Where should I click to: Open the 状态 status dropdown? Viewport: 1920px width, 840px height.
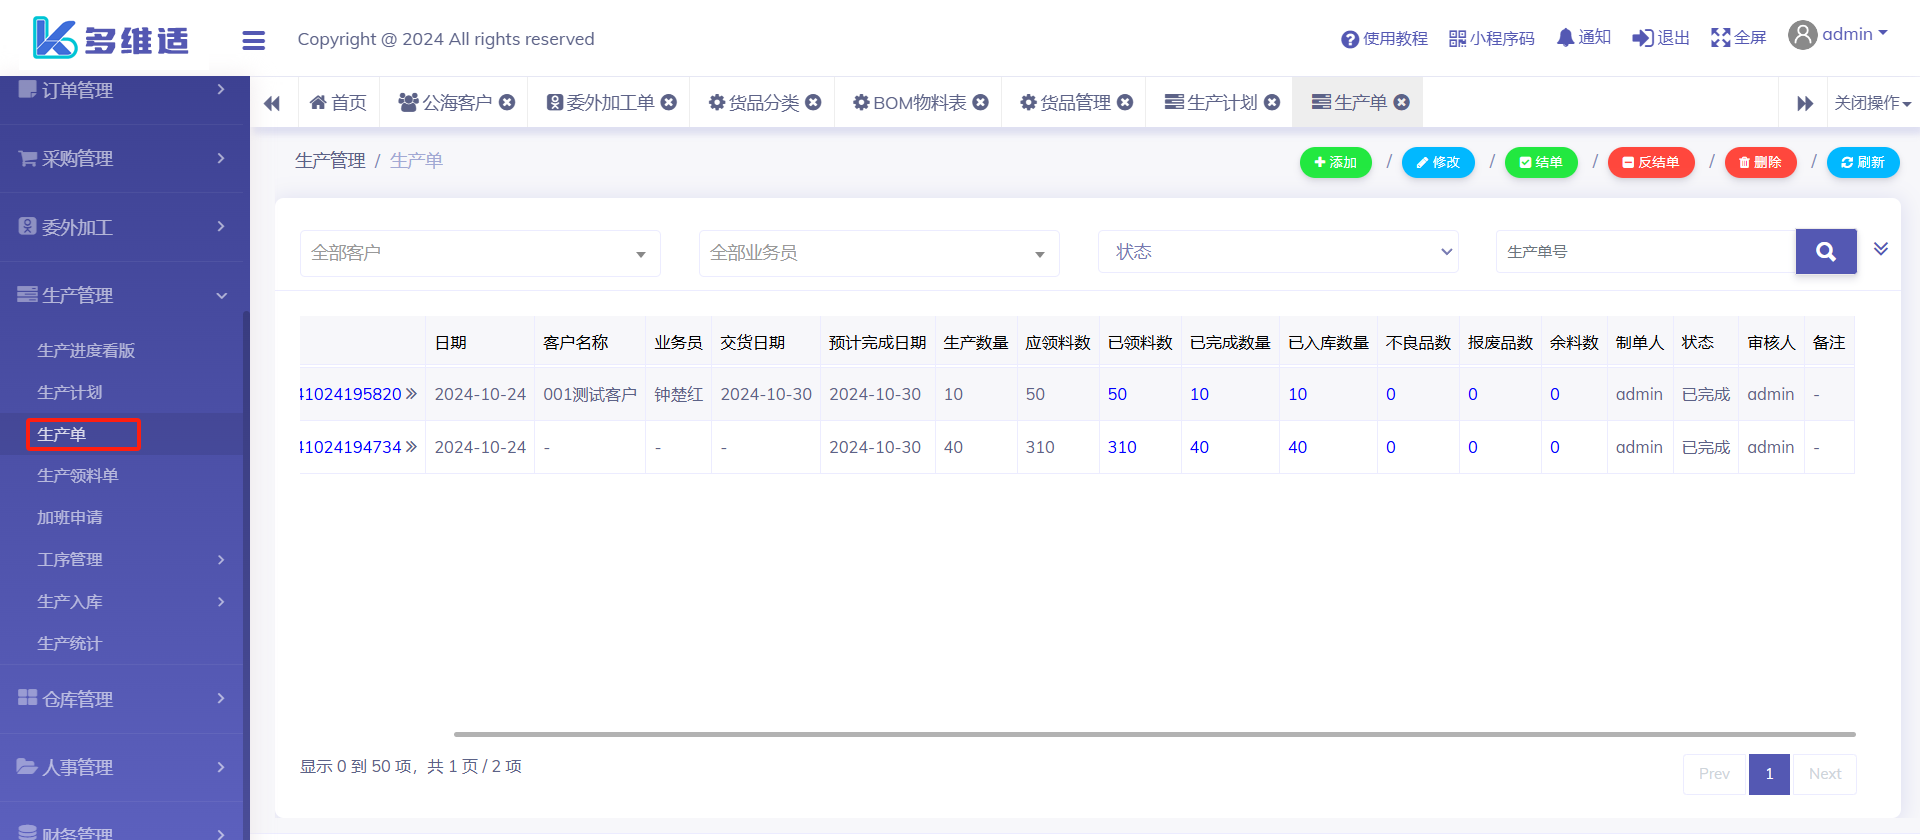coord(1278,252)
